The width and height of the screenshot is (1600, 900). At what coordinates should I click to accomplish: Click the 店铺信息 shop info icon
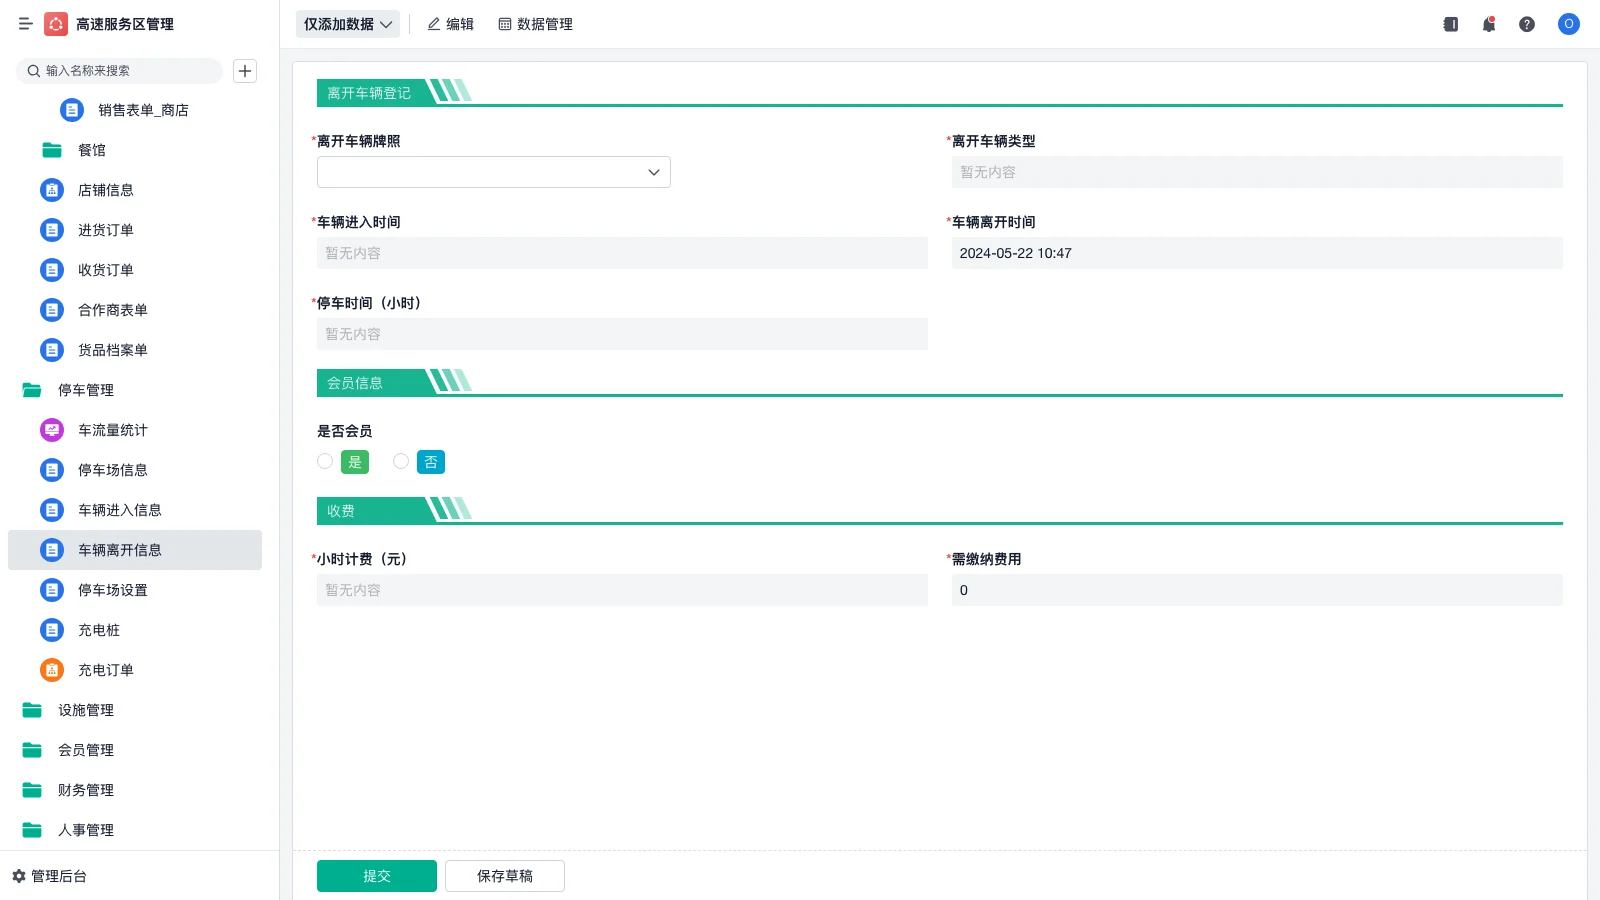(51, 190)
